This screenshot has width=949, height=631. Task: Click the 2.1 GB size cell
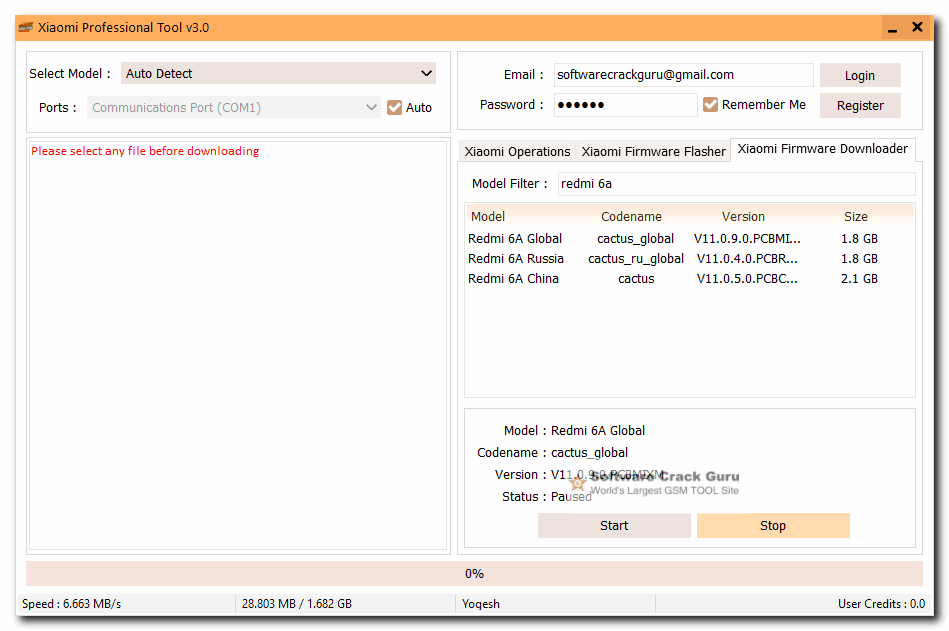coord(859,279)
